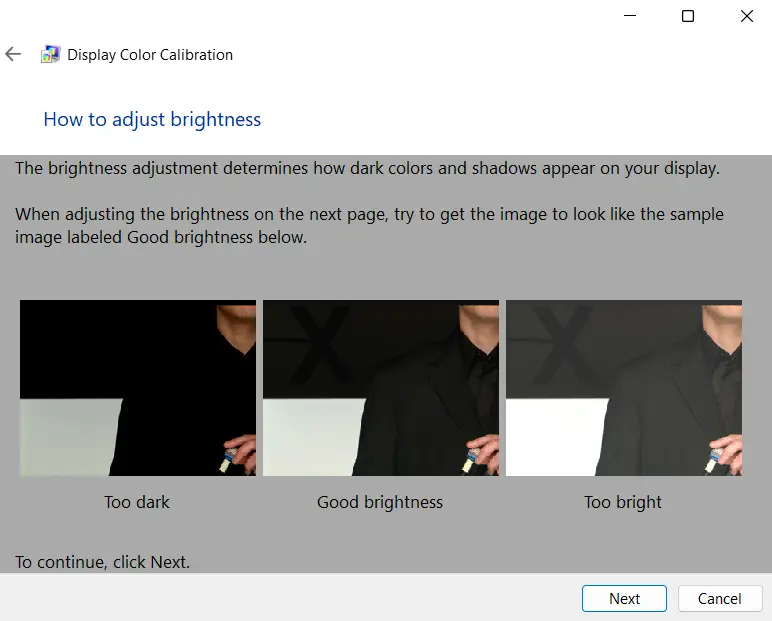Click Next to continue calibration
Image resolution: width=772 pixels, height=621 pixels.
[x=624, y=598]
